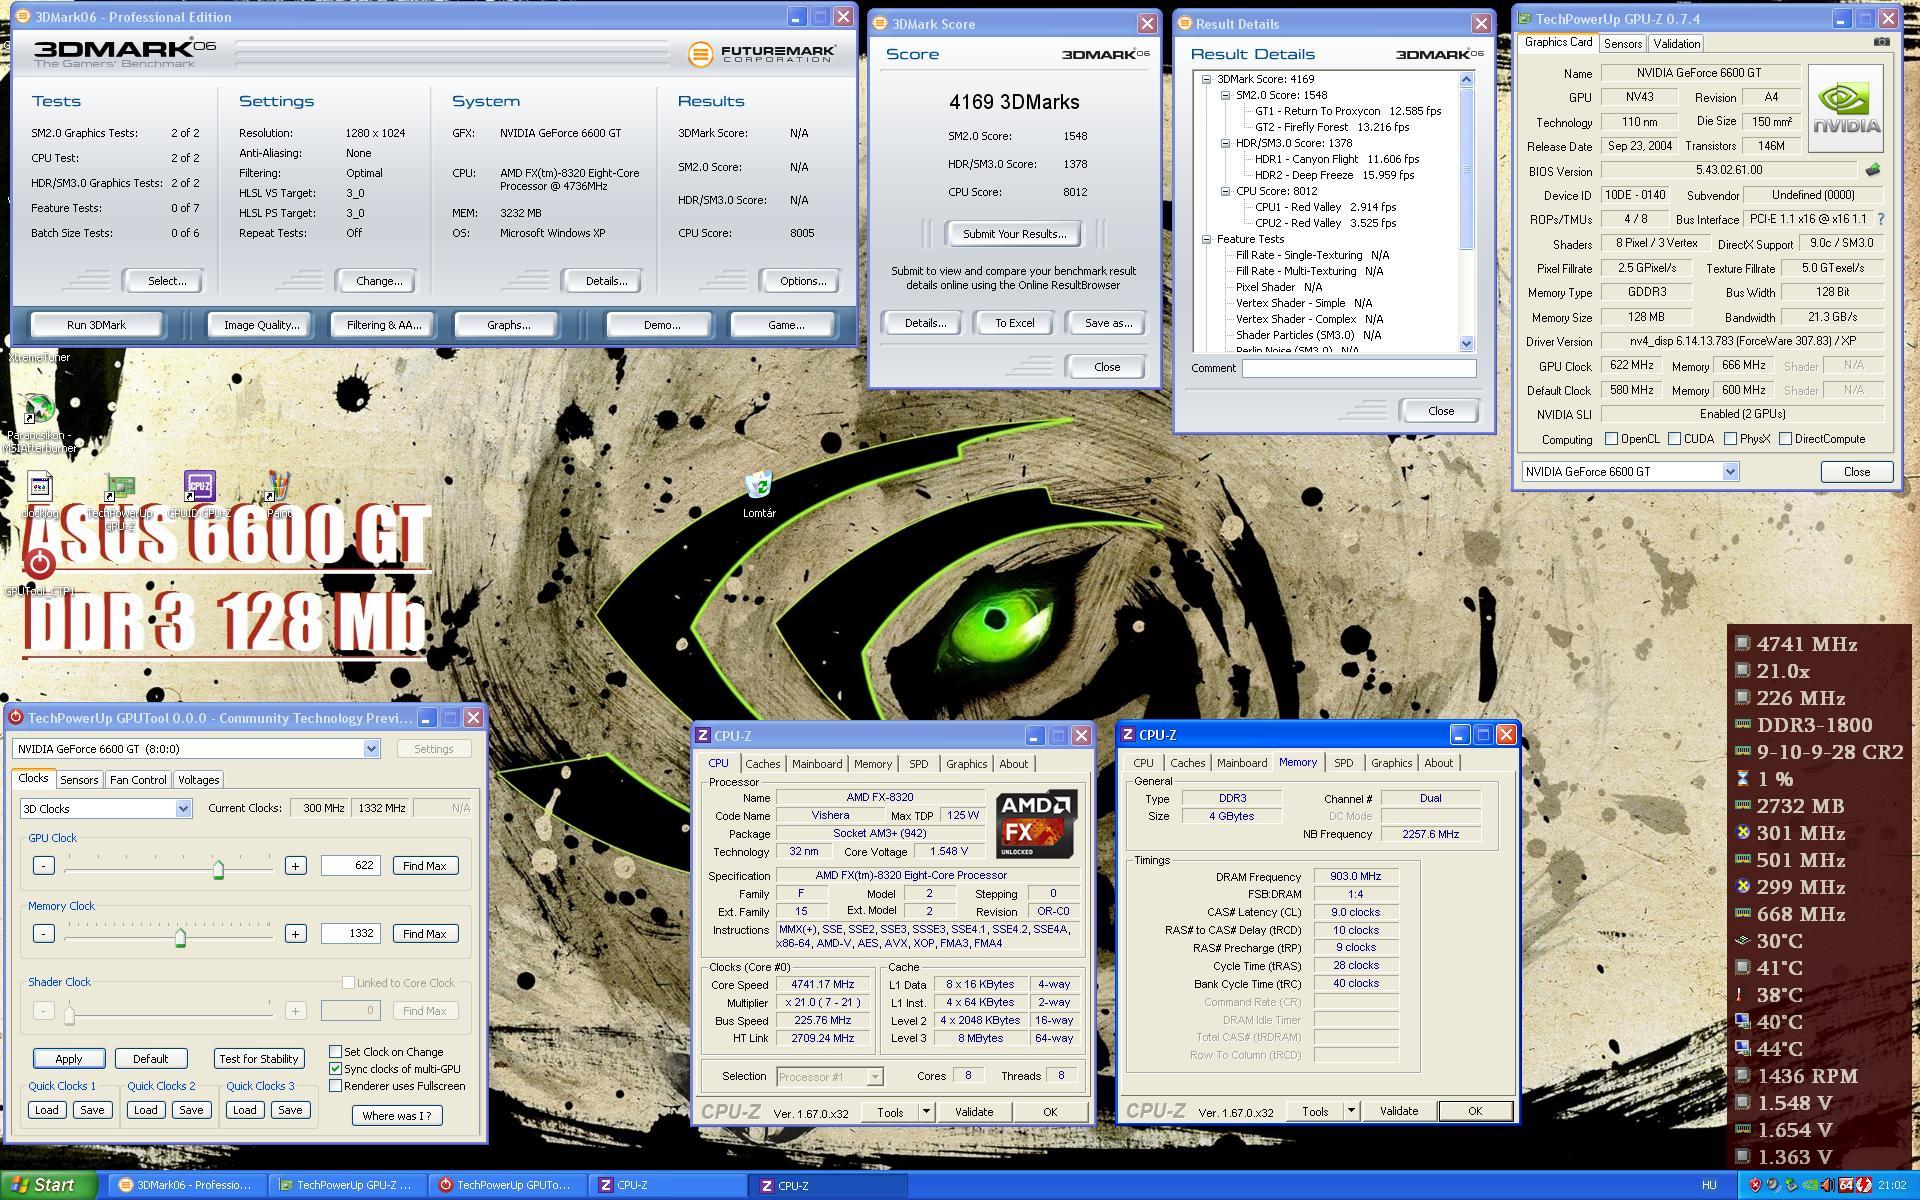
Task: Click the Result Details tree scrollbar down arrow
Action: (1467, 343)
